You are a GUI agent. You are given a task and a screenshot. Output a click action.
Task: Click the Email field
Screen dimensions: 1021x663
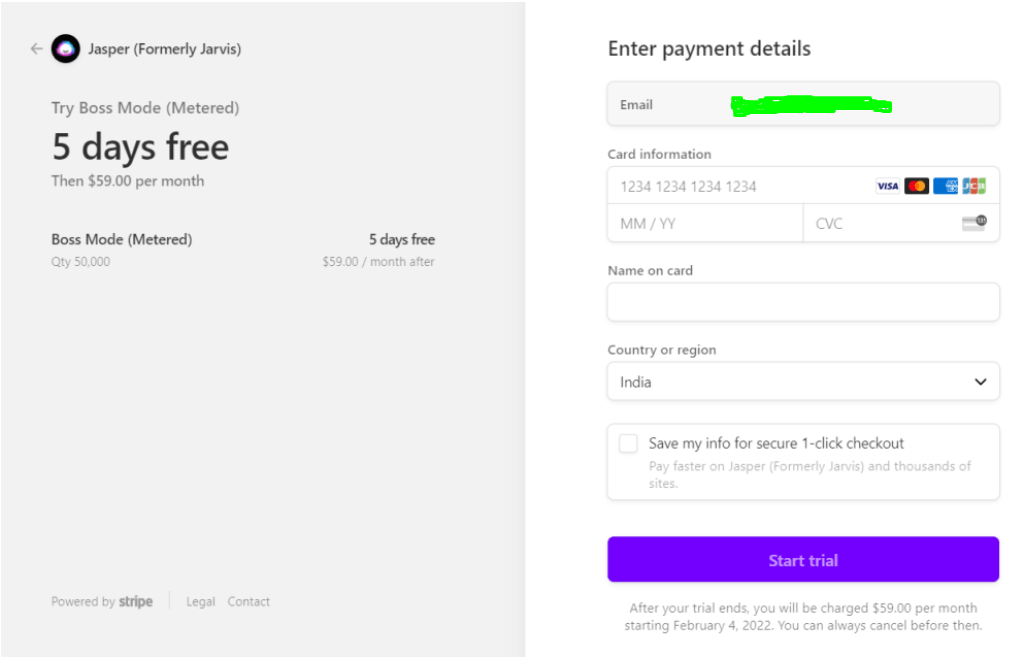[x=803, y=104]
